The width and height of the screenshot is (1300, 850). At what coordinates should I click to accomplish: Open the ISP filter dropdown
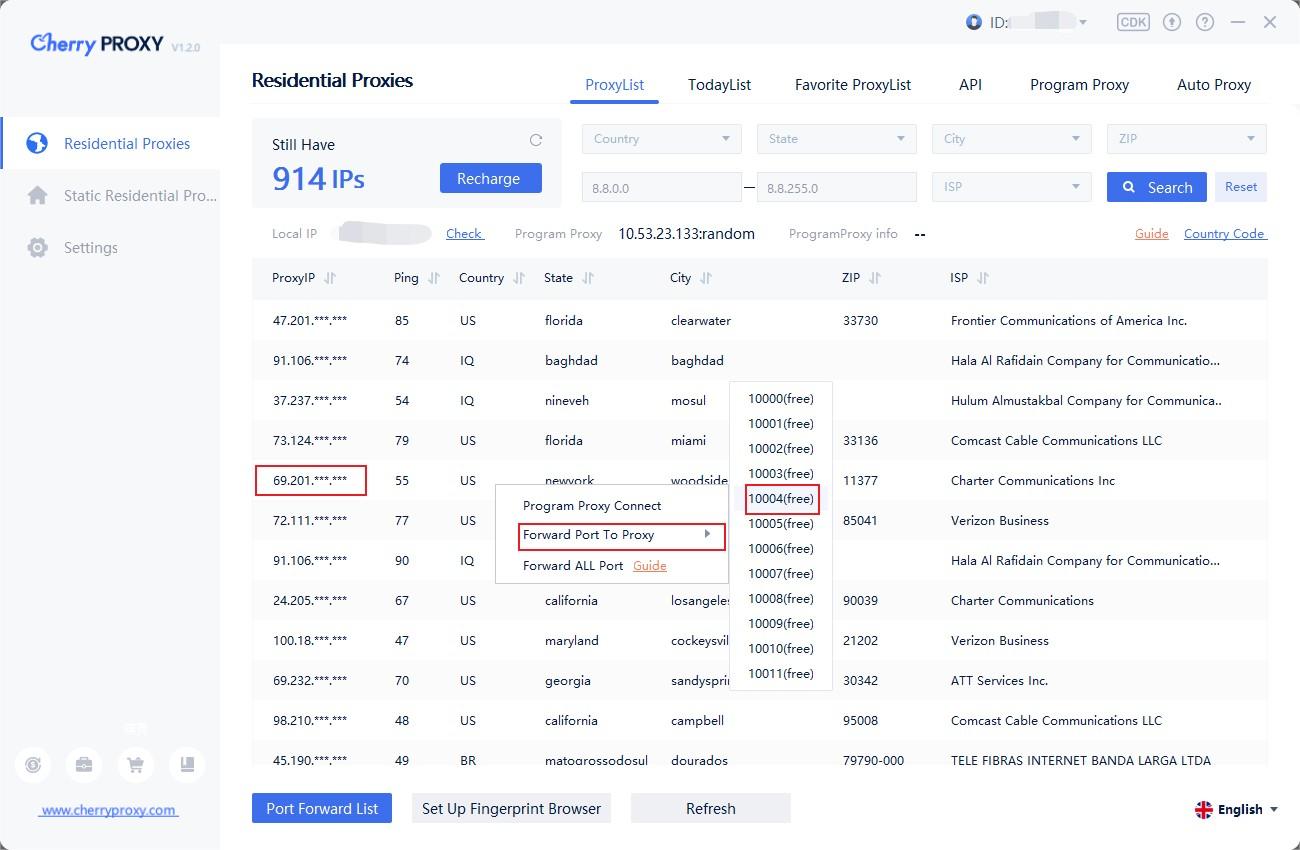pos(1011,187)
